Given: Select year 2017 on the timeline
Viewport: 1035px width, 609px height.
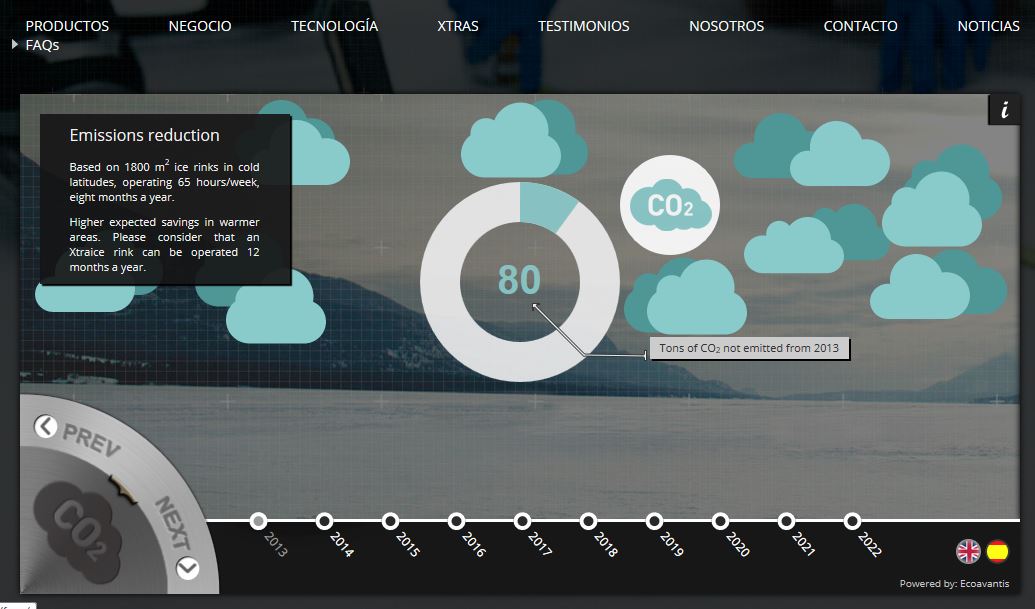Looking at the screenshot, I should [x=522, y=521].
